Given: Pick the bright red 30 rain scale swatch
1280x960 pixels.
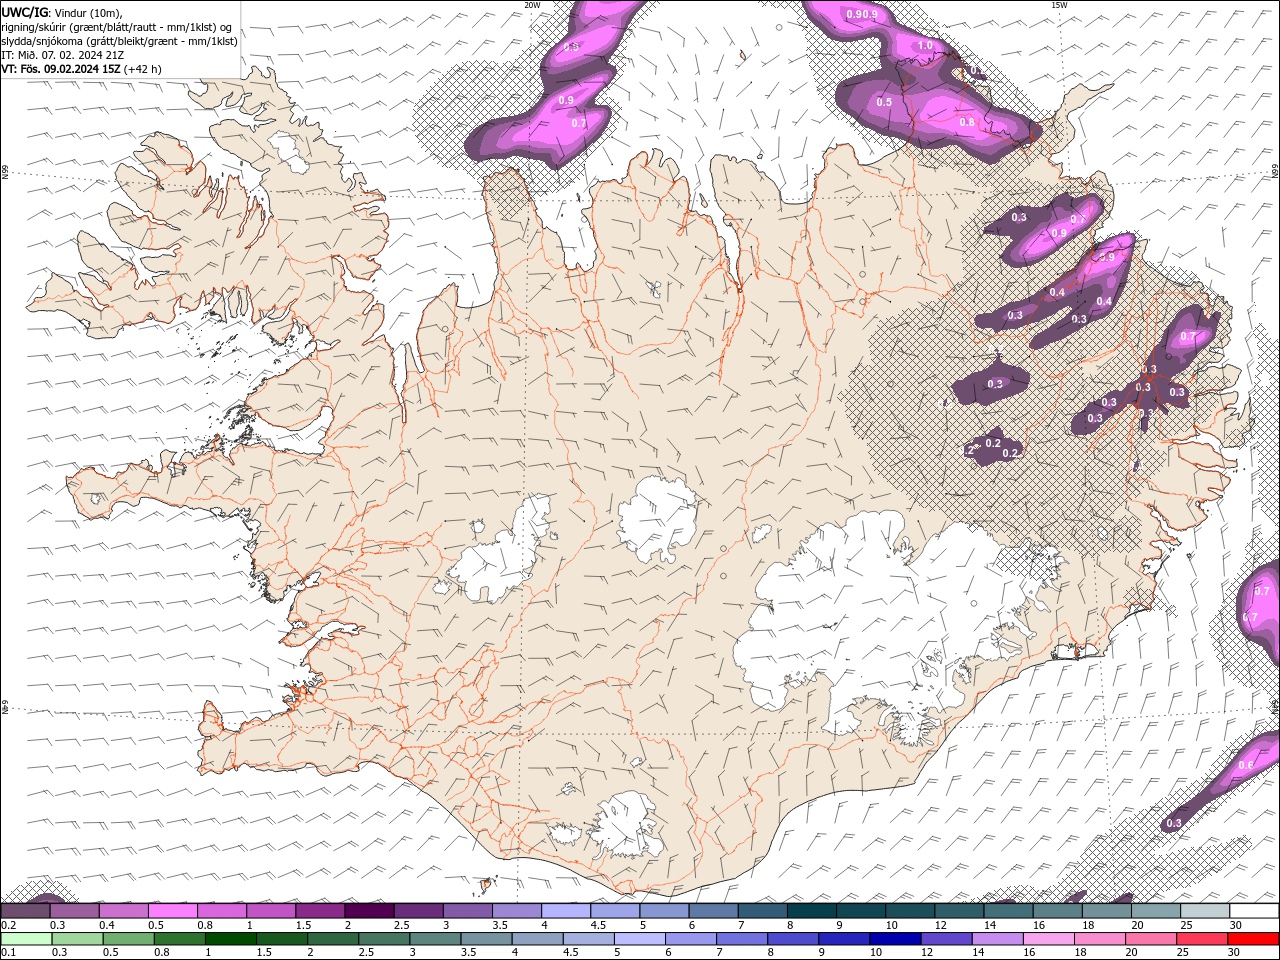Looking at the screenshot, I should [1253, 939].
